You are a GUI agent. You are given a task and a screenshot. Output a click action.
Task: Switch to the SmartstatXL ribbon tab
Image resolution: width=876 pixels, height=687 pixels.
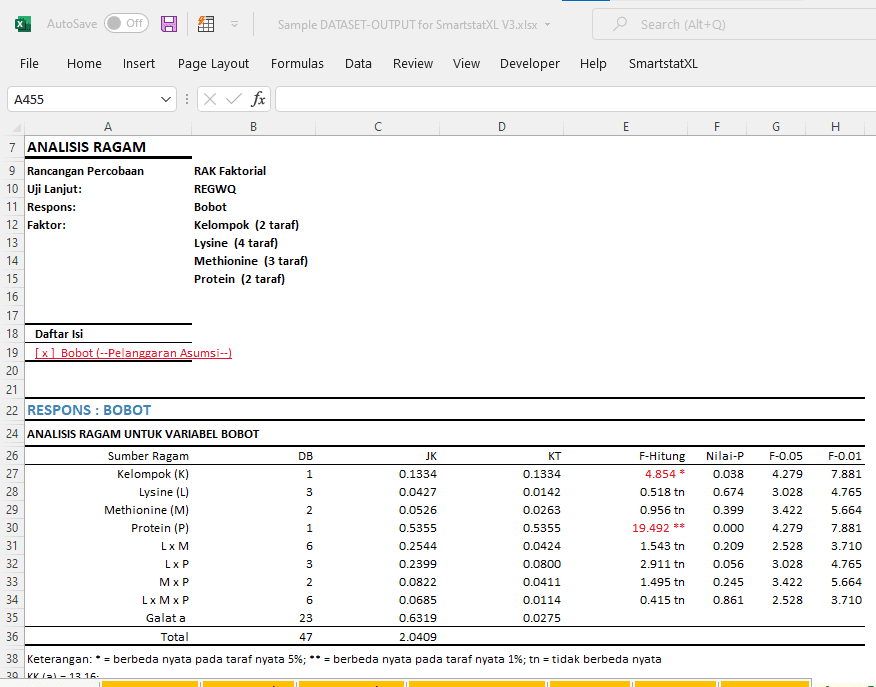click(663, 63)
